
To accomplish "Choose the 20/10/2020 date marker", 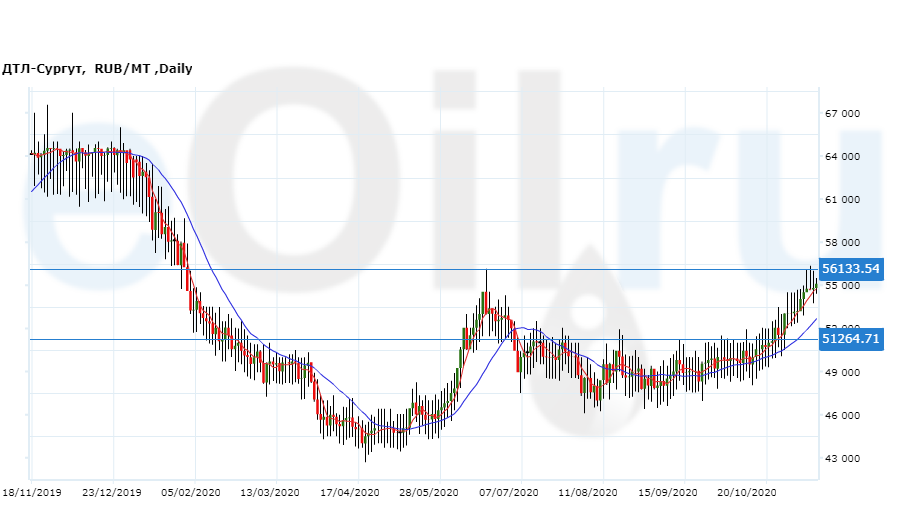I will coord(749,493).
